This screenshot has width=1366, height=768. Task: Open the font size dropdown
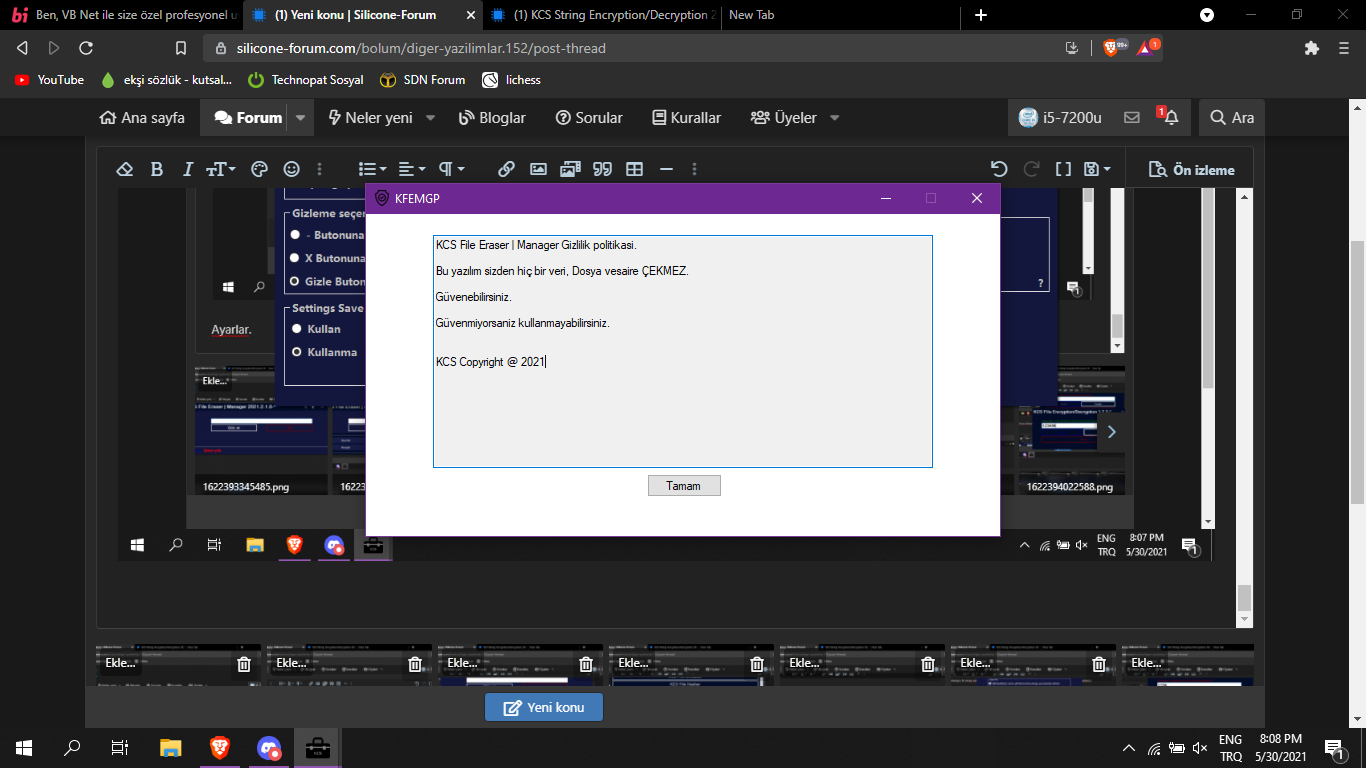221,169
